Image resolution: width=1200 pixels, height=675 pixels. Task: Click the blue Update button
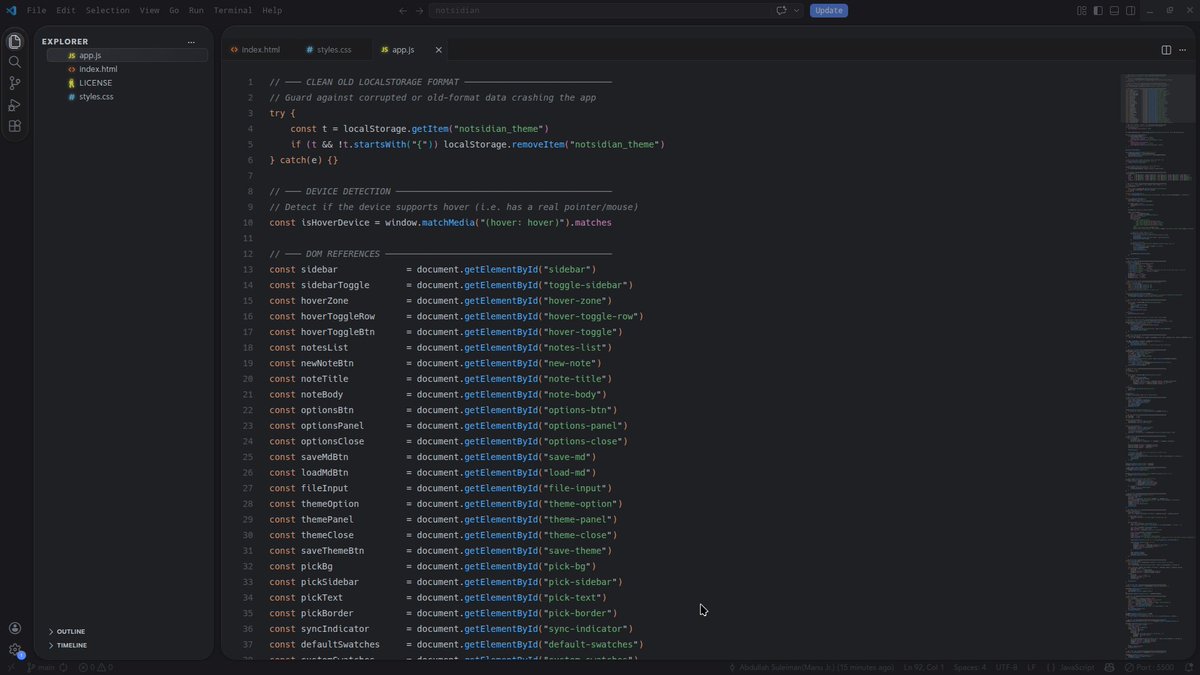[x=829, y=10]
